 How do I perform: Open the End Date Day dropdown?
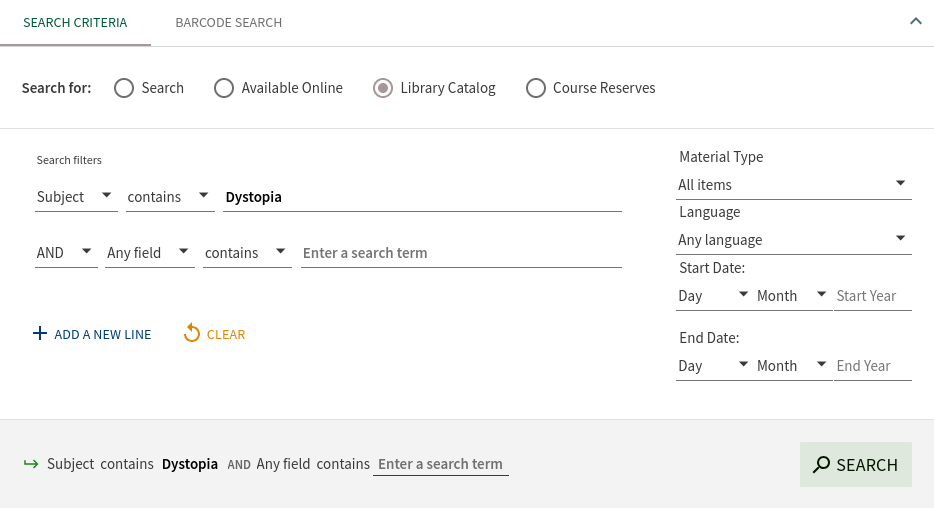[713, 366]
